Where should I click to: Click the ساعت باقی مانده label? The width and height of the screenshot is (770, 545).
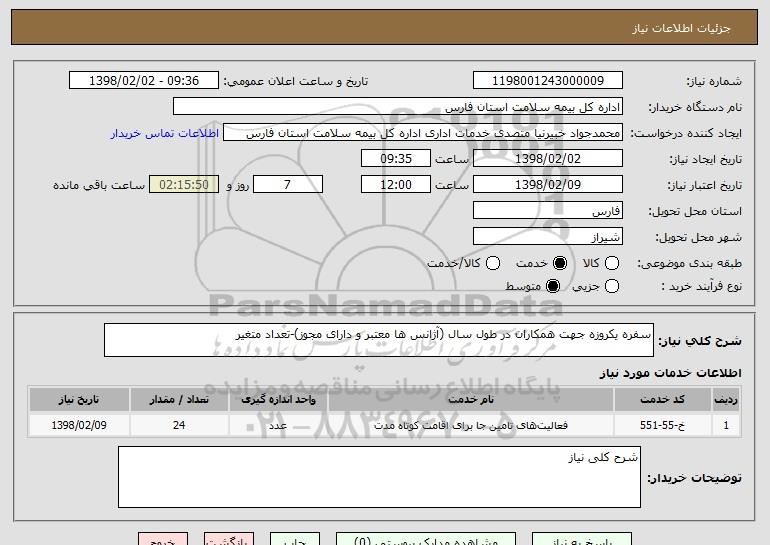coord(99,186)
